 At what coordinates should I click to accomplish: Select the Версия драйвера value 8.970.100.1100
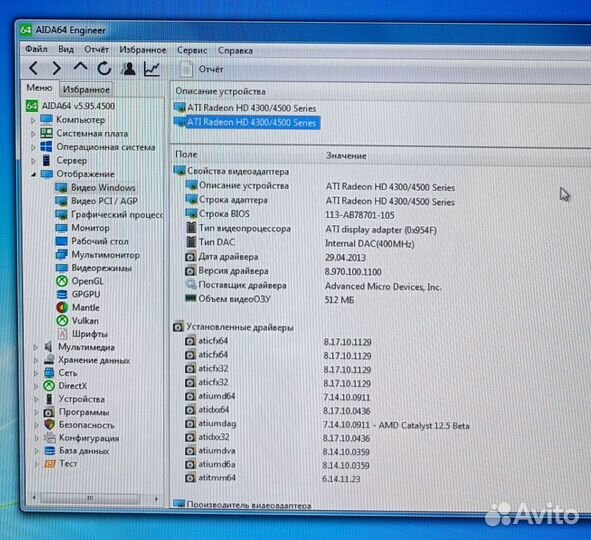coord(353,272)
